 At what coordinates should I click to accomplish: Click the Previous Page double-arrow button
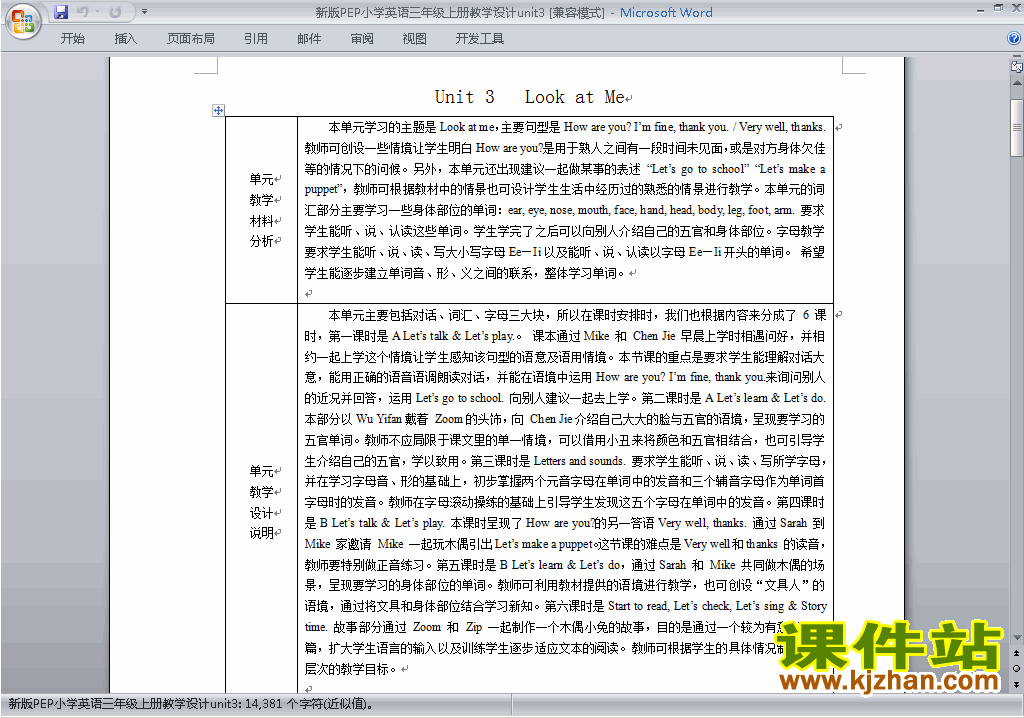tap(1017, 653)
